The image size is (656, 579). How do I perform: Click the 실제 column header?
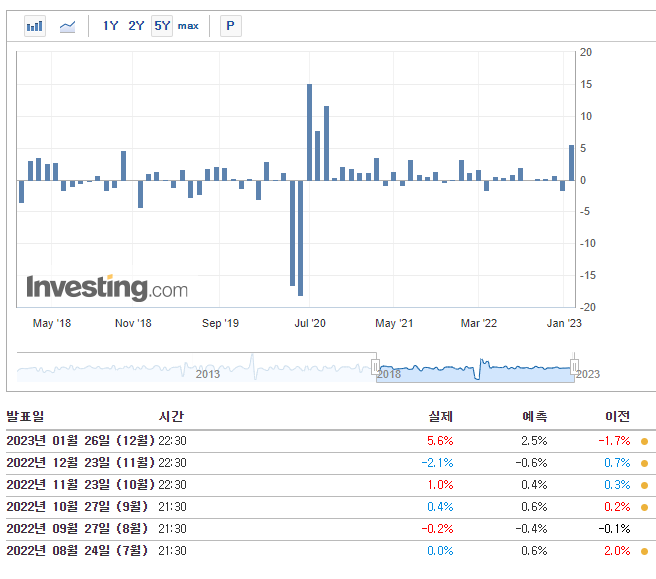click(x=441, y=416)
